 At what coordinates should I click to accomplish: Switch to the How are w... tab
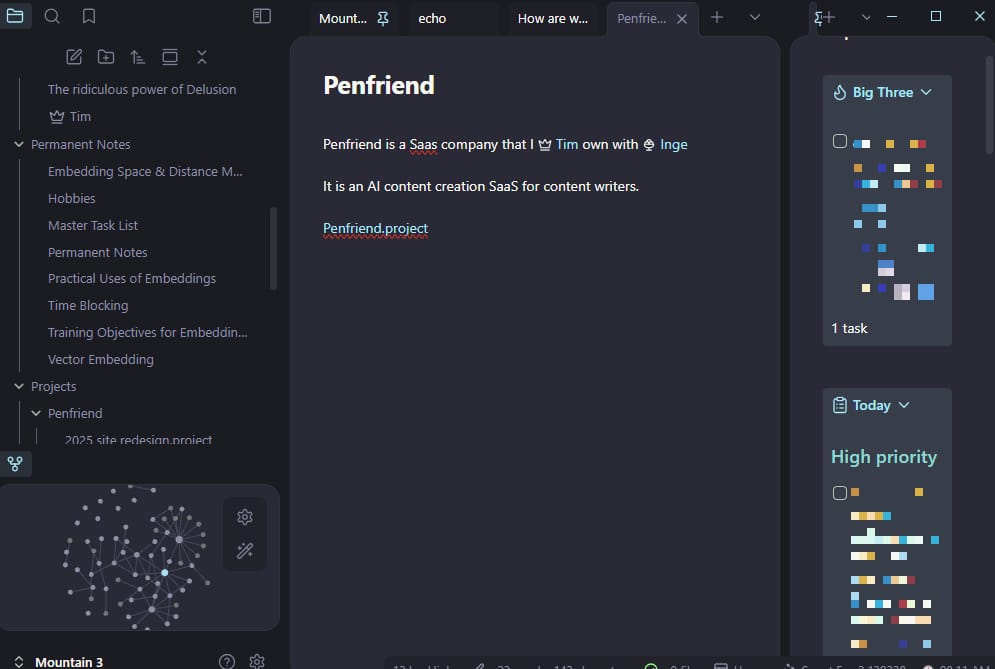[553, 19]
